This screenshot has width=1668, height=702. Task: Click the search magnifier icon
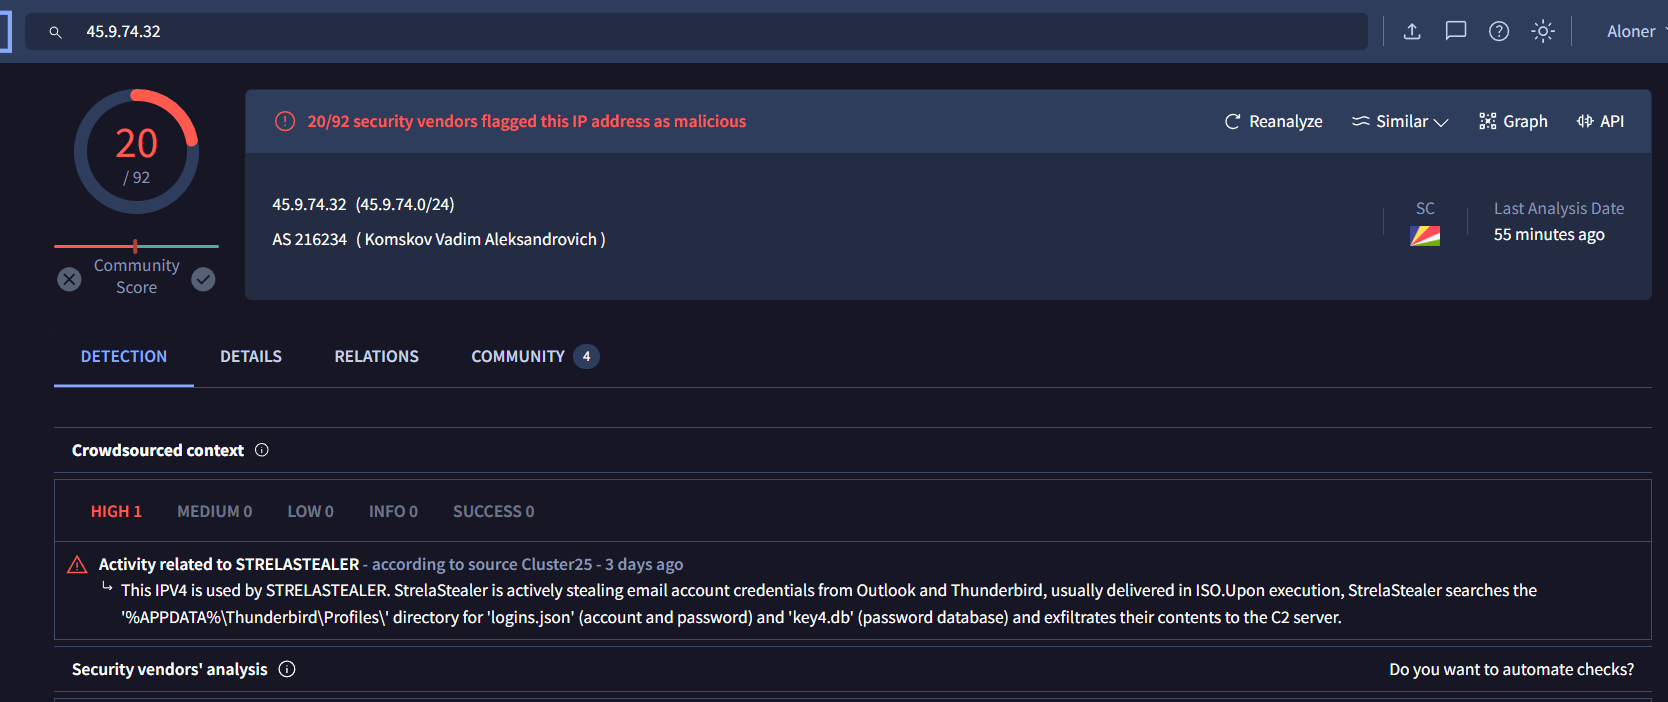[55, 31]
